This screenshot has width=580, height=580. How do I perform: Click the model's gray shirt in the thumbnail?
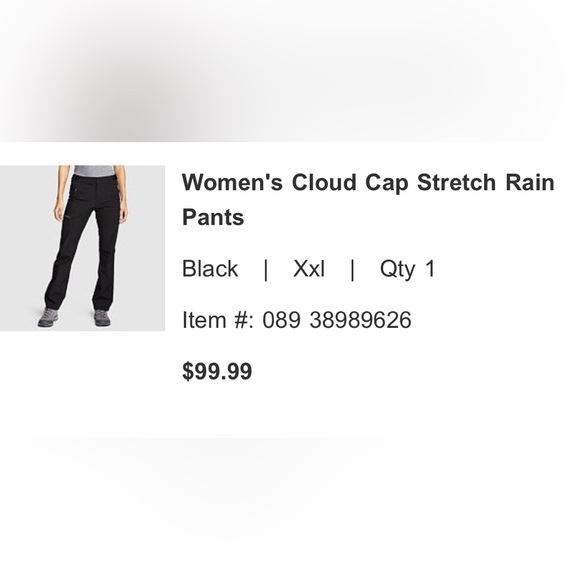92,170
